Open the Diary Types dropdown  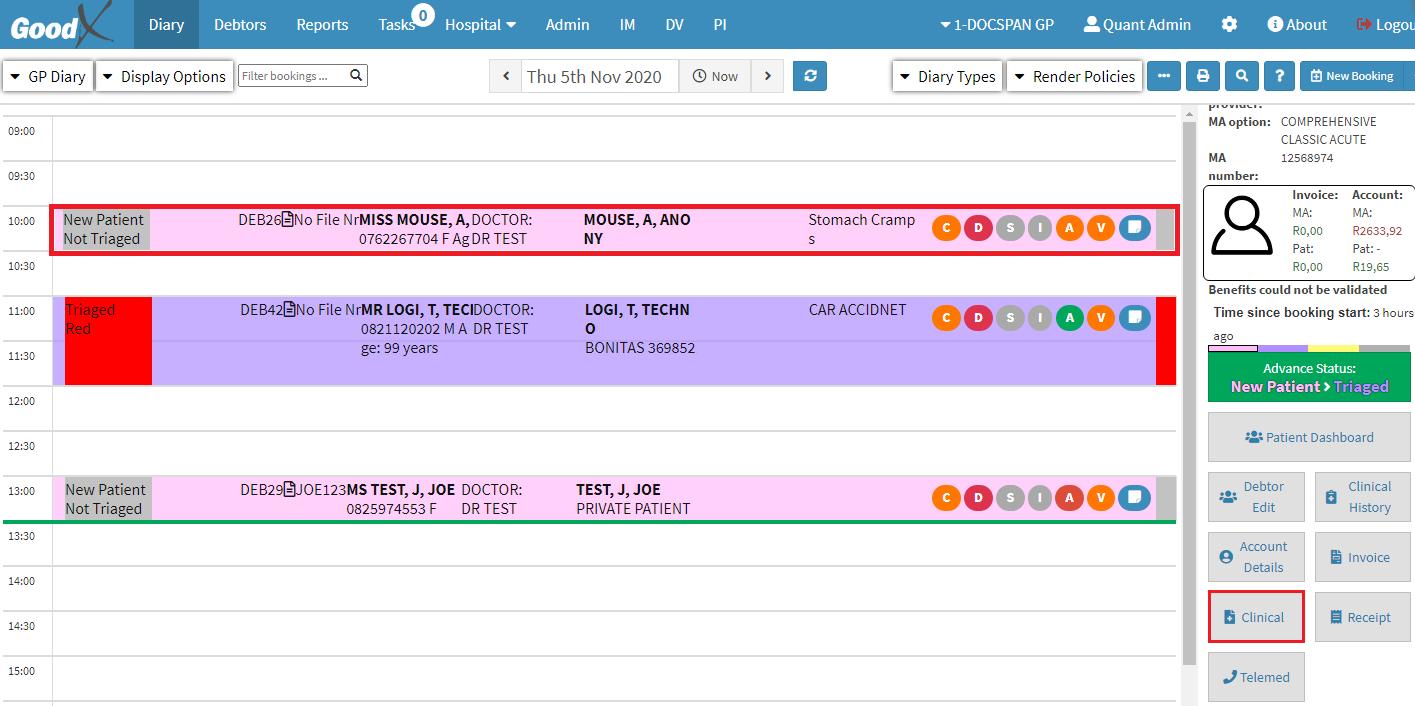(947, 76)
